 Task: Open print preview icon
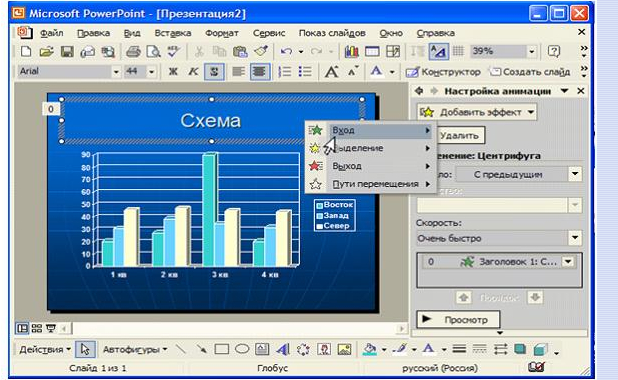(x=153, y=51)
